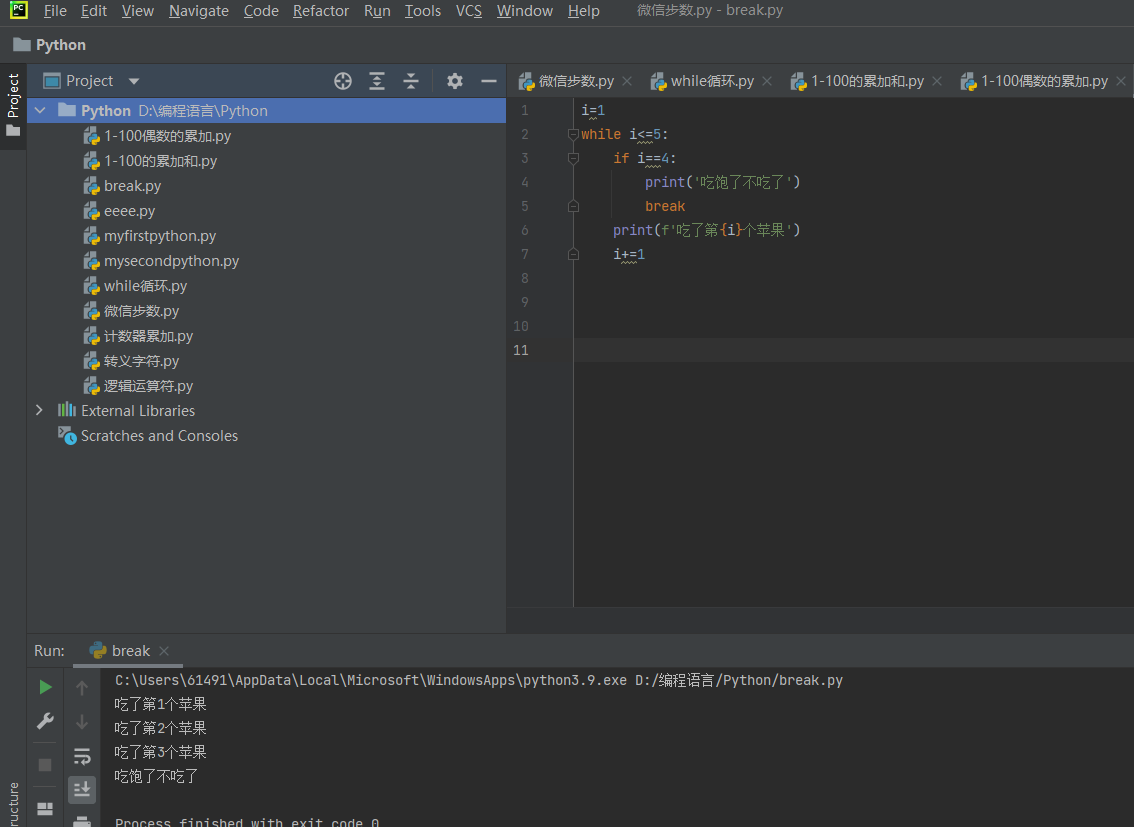Image resolution: width=1134 pixels, height=827 pixels.
Task: Click the PyCharm logo icon
Action: click(19, 10)
